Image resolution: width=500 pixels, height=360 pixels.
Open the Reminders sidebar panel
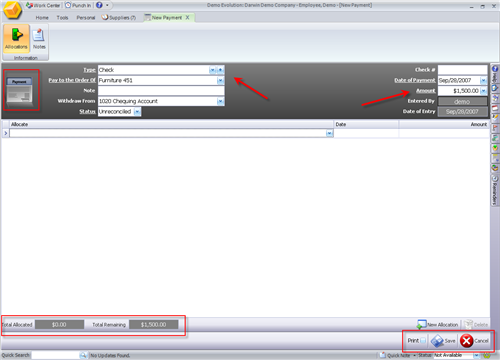[x=495, y=190]
